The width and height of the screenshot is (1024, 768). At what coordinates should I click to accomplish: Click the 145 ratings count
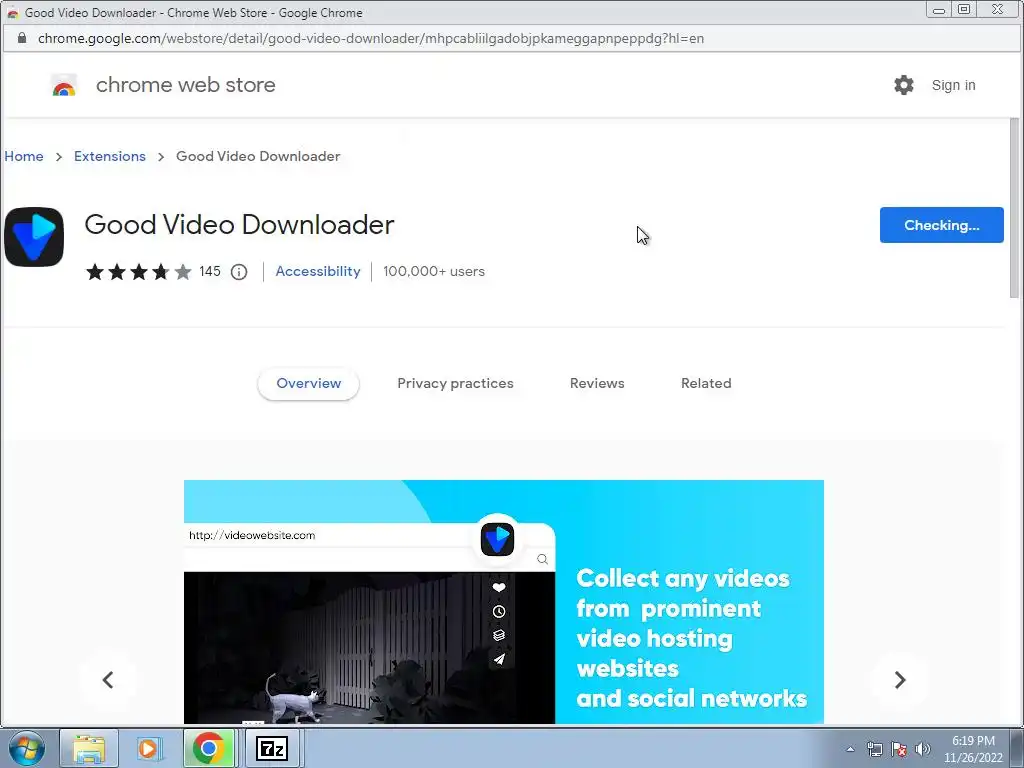210,271
